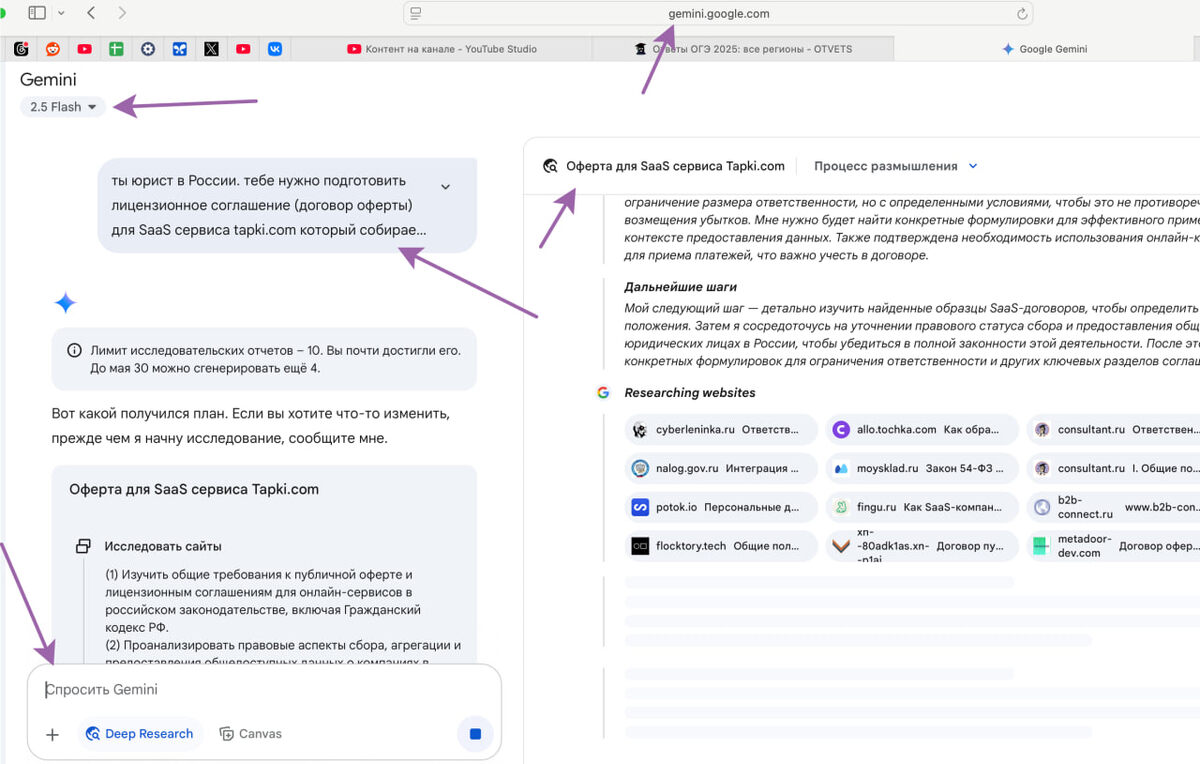Click the info icon in the limit notice

74,350
